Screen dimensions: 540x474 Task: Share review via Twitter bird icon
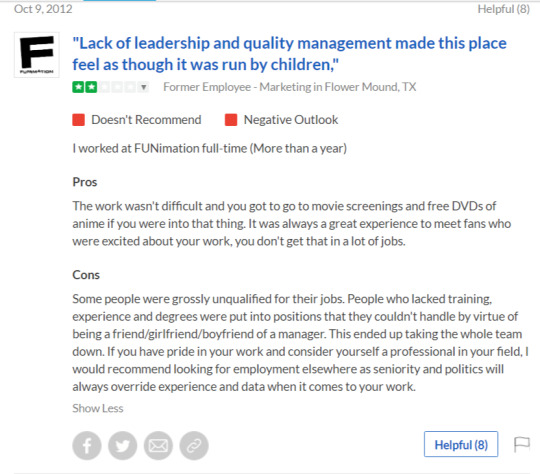(123, 445)
